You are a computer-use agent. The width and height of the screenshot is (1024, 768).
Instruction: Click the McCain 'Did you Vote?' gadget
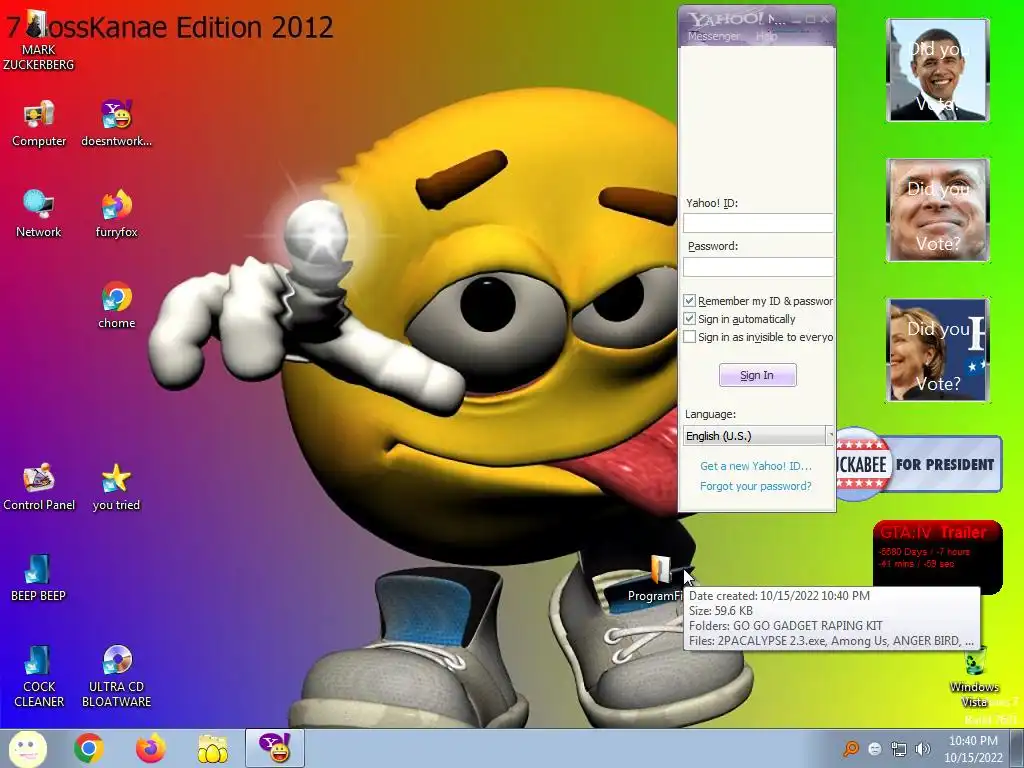938,210
